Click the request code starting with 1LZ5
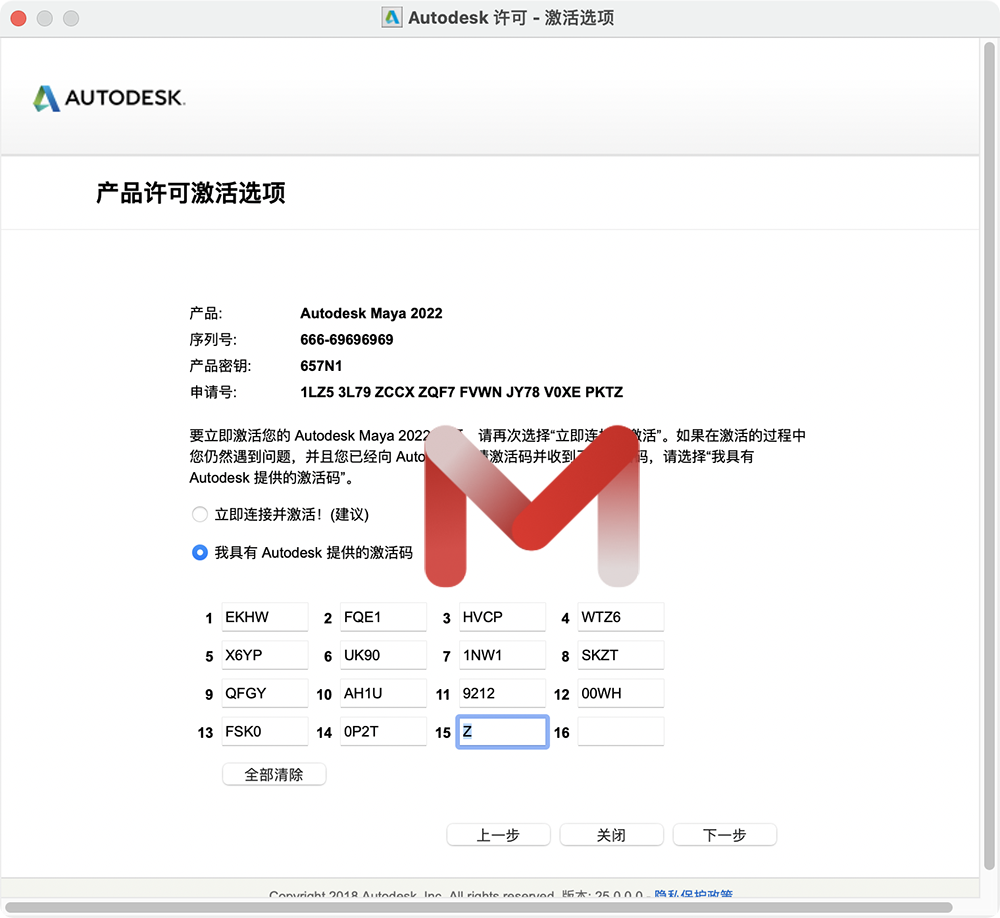The height and width of the screenshot is (918, 1000). point(462,392)
